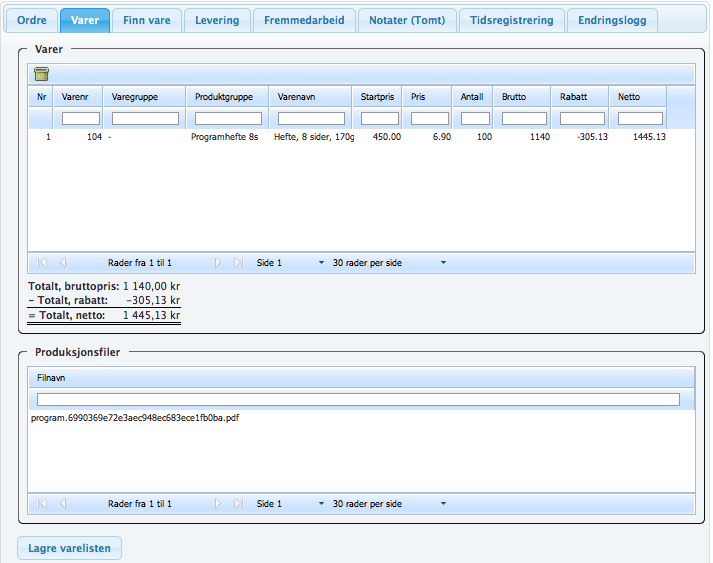Open rows-per-page dropdown in Produksjonsfiler

click(389, 504)
